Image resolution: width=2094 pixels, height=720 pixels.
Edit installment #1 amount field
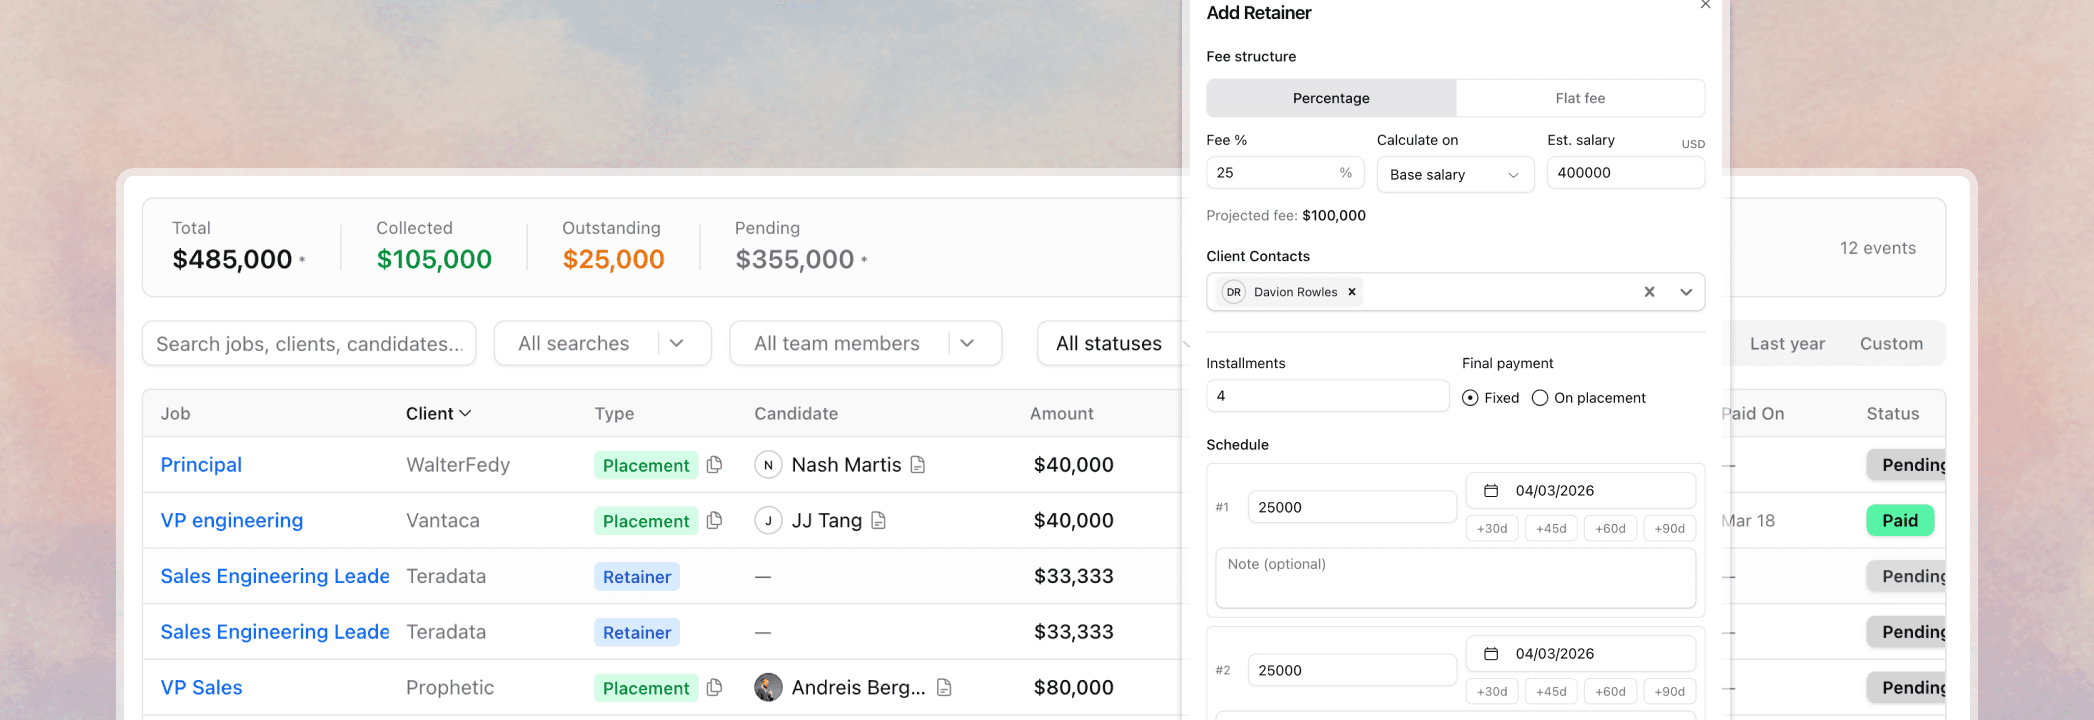(x=1352, y=507)
